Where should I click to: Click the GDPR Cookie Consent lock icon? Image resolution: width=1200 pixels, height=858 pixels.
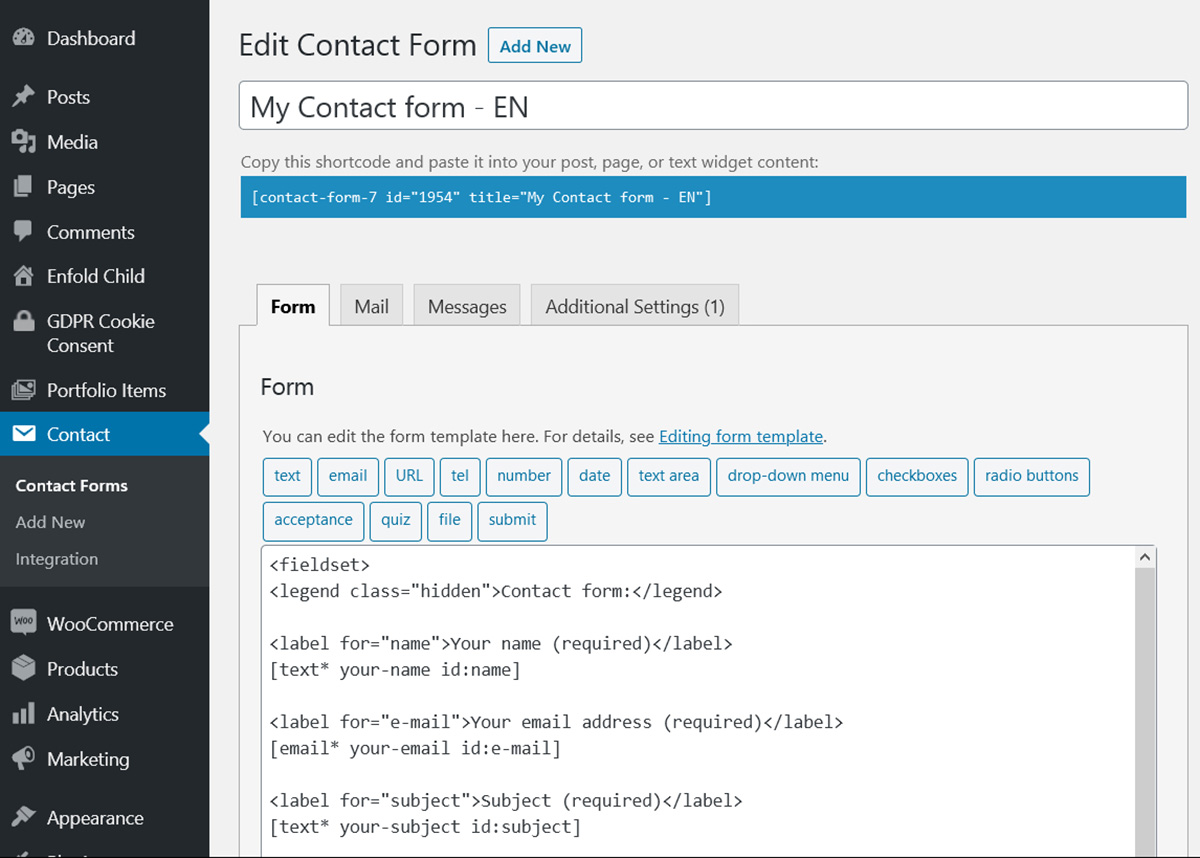(x=23, y=322)
